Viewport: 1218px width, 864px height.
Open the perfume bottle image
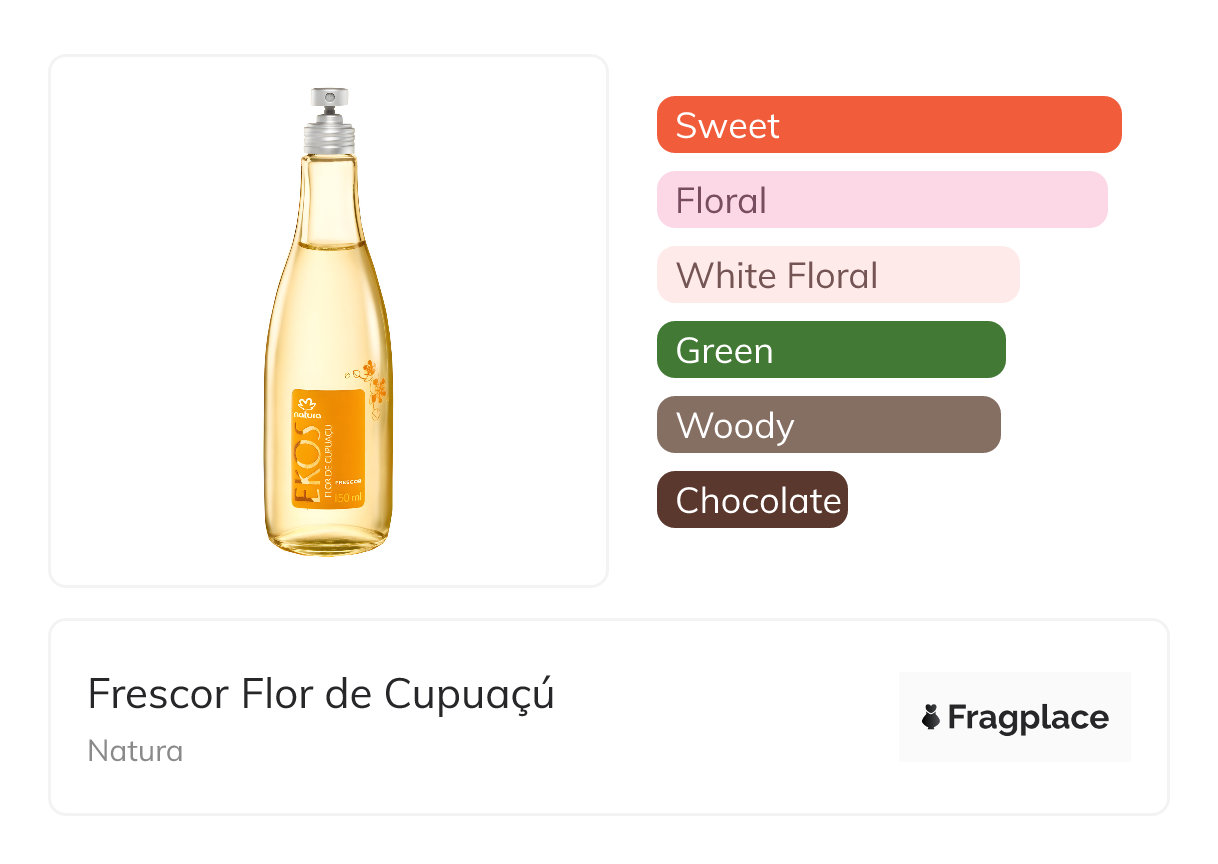point(329,321)
